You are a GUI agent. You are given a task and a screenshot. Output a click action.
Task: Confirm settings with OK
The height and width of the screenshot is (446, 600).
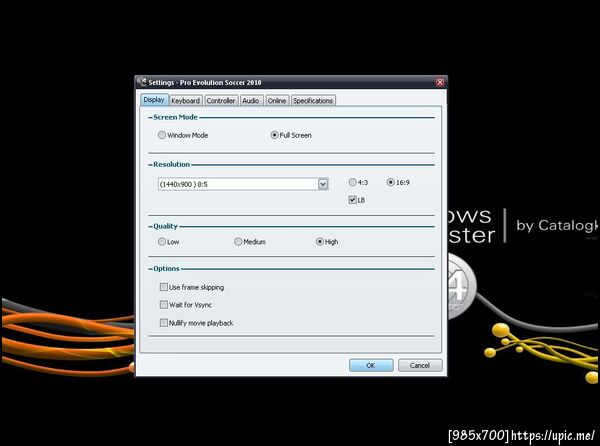click(x=371, y=365)
